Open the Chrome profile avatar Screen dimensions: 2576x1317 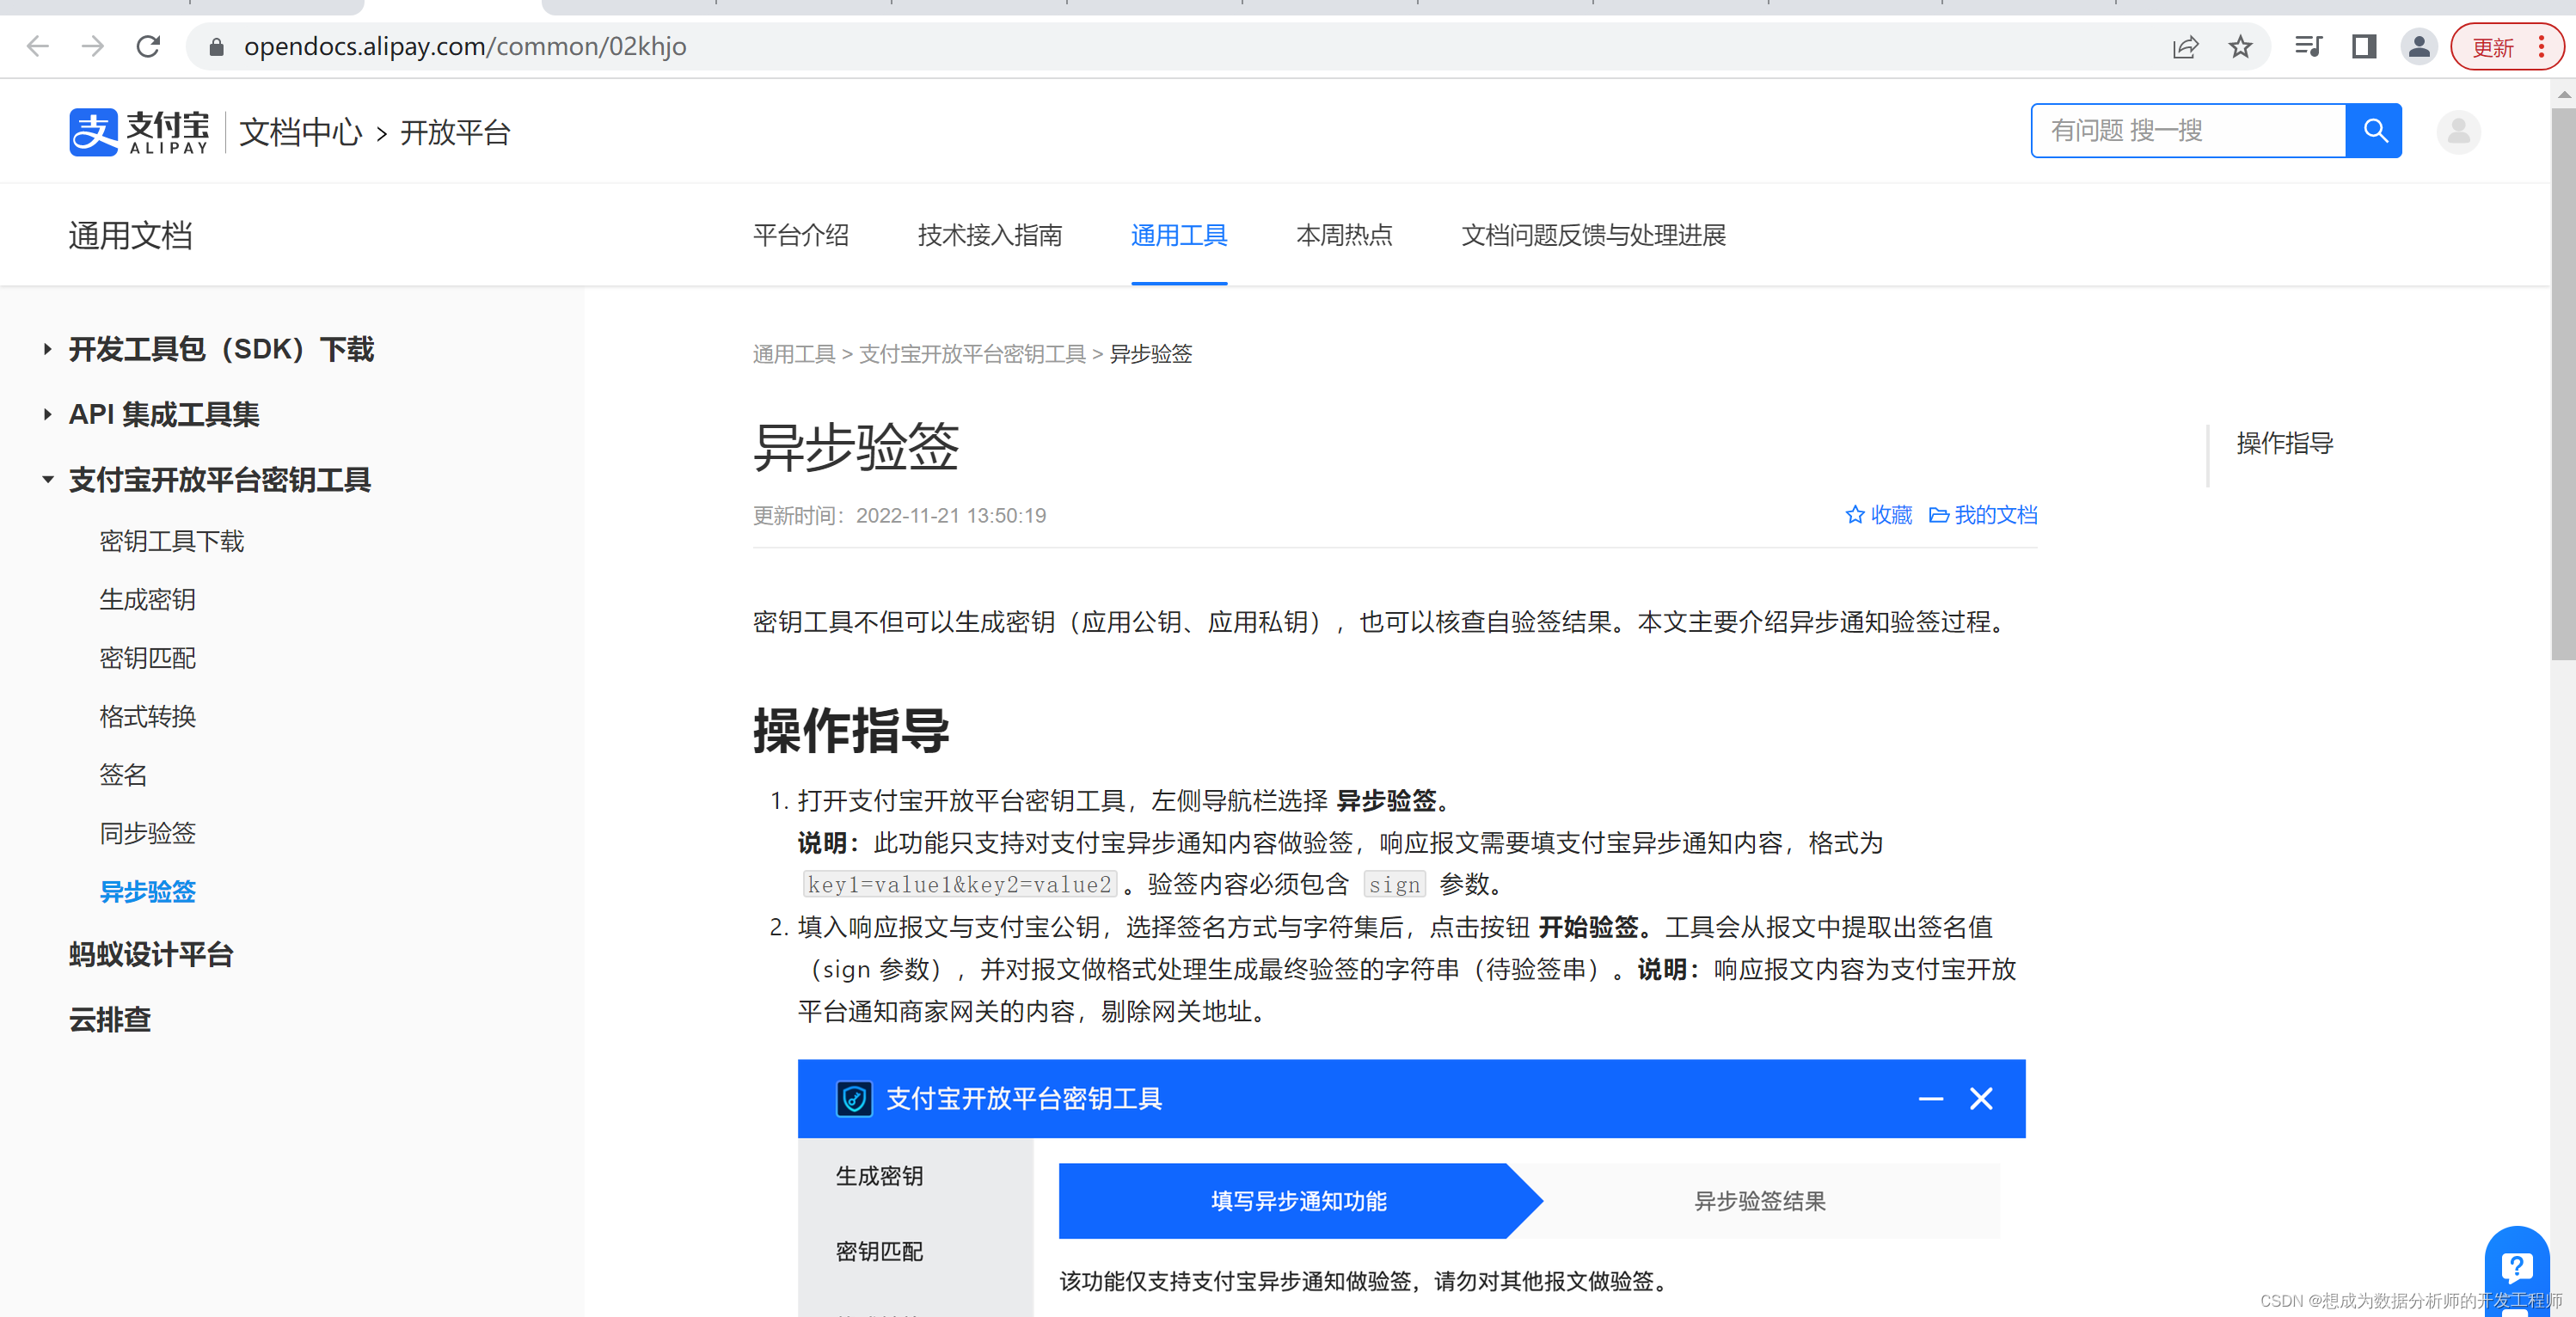click(x=2419, y=47)
